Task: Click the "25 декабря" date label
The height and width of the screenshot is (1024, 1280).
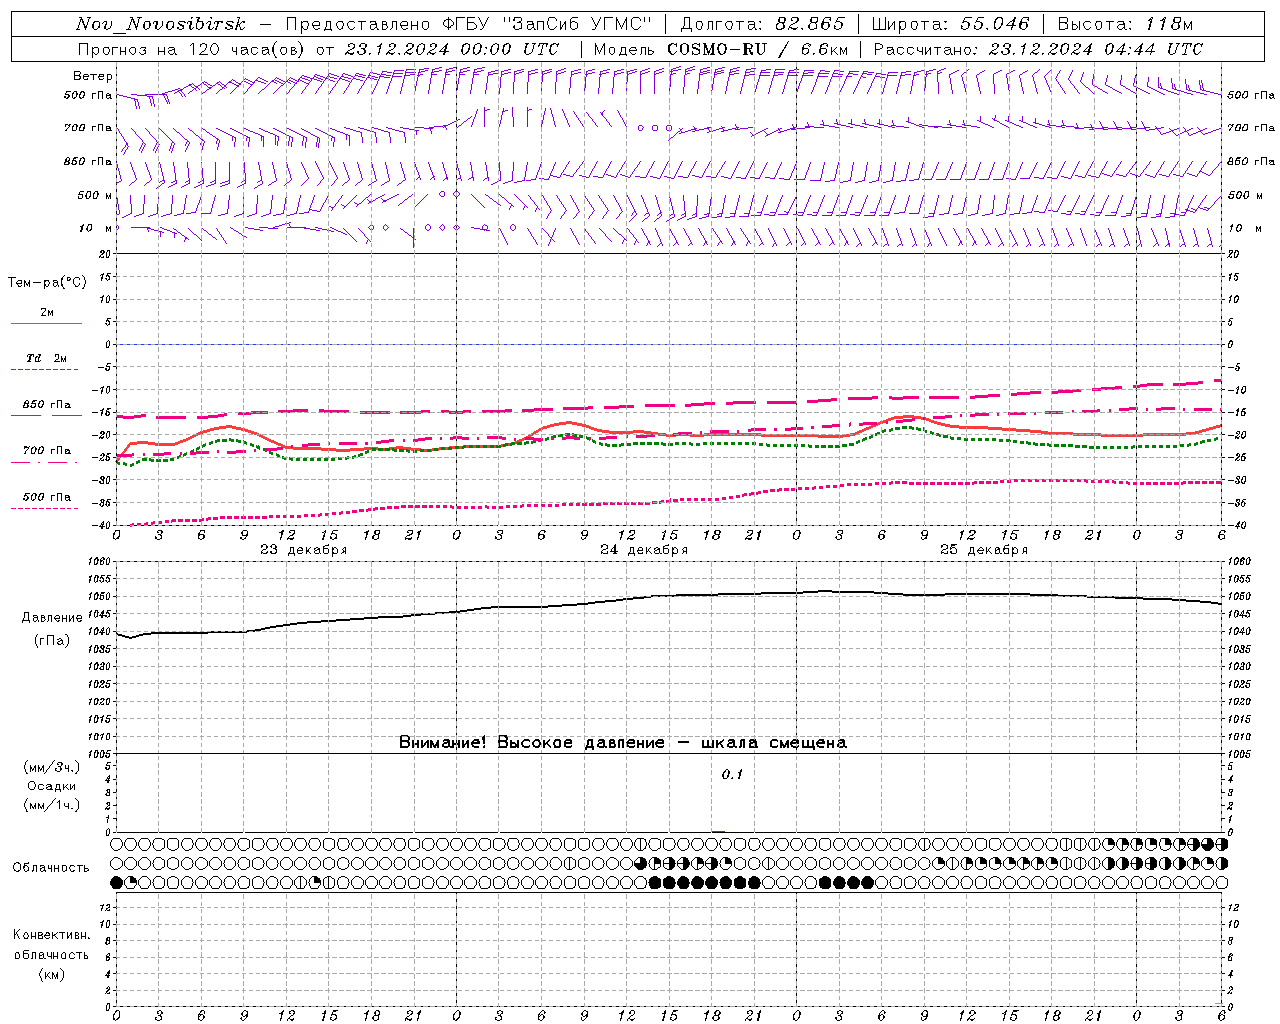Action: [984, 550]
